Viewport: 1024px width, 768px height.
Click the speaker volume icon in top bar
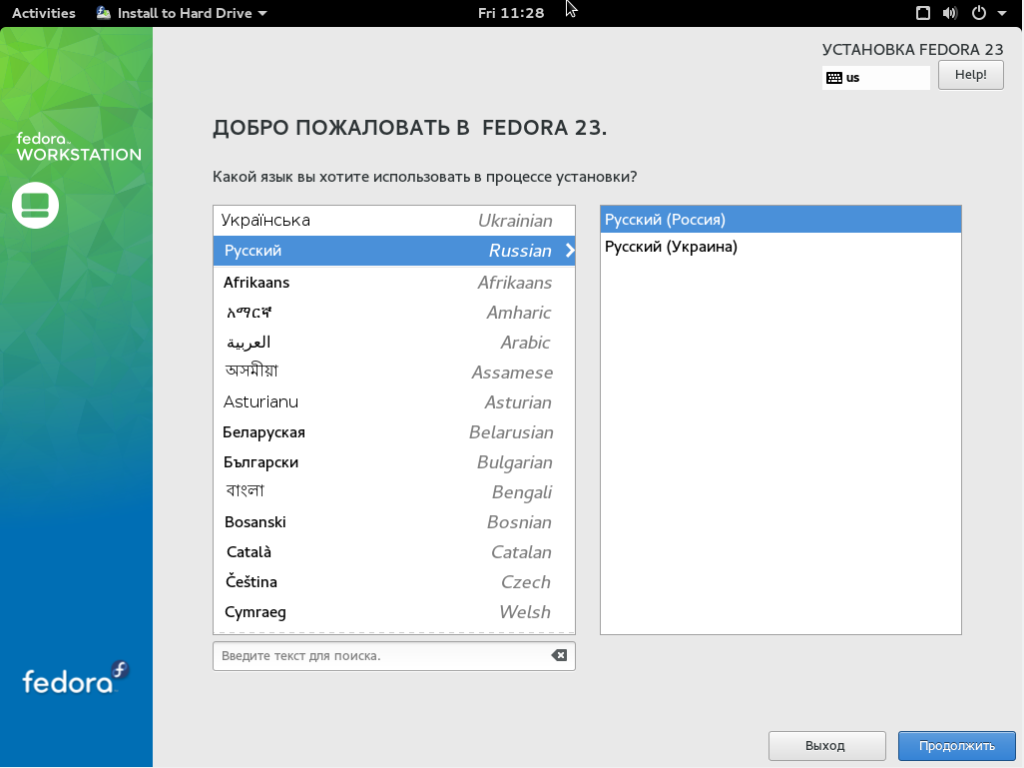[x=949, y=13]
